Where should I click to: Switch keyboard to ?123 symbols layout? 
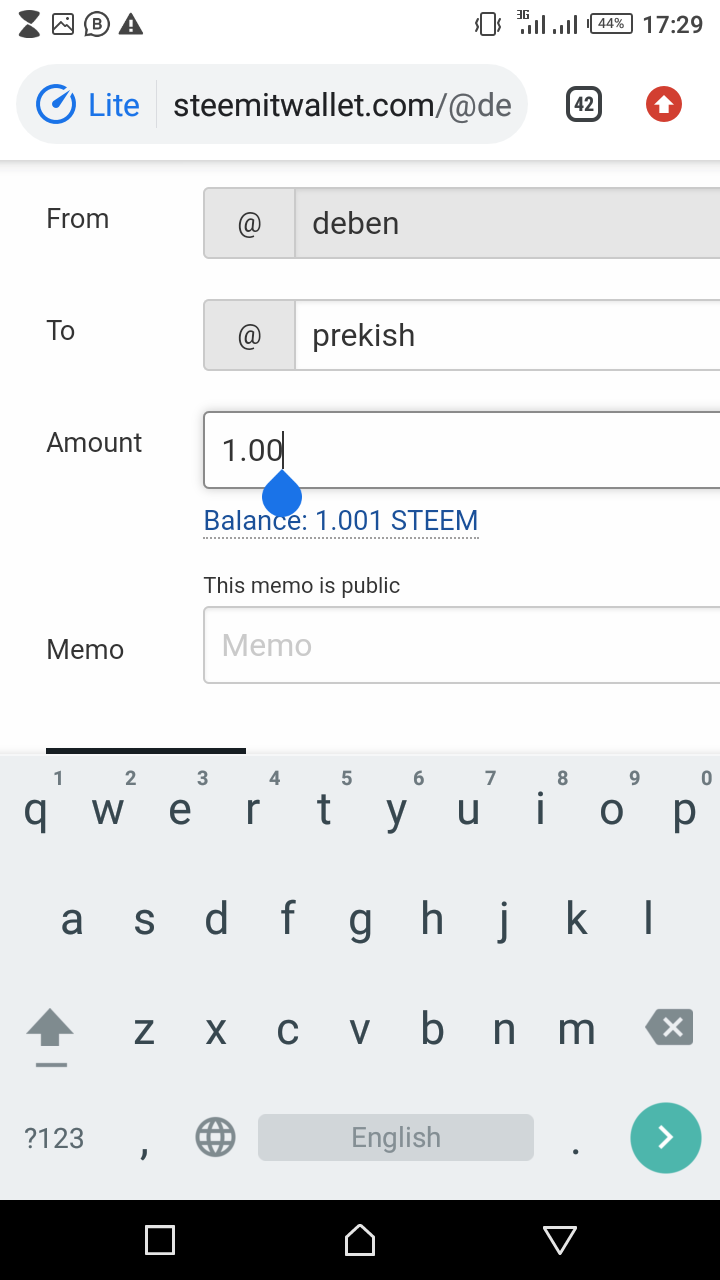point(54,1138)
